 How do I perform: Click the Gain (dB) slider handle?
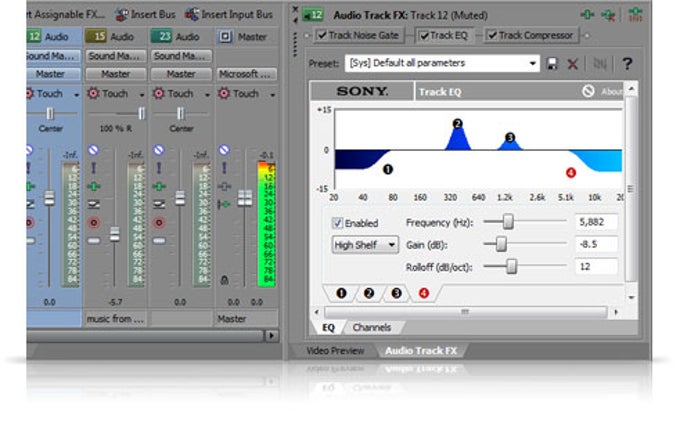tap(501, 244)
